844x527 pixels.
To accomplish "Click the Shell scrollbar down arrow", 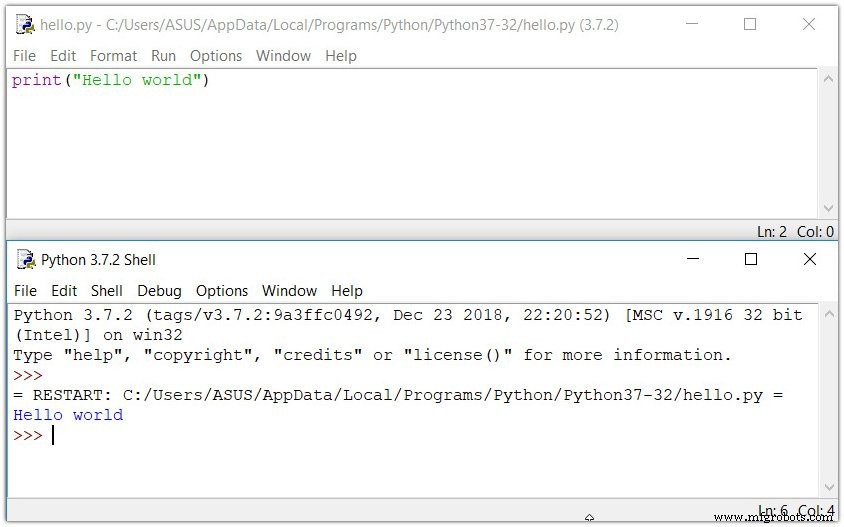I will pyautogui.click(x=829, y=487).
